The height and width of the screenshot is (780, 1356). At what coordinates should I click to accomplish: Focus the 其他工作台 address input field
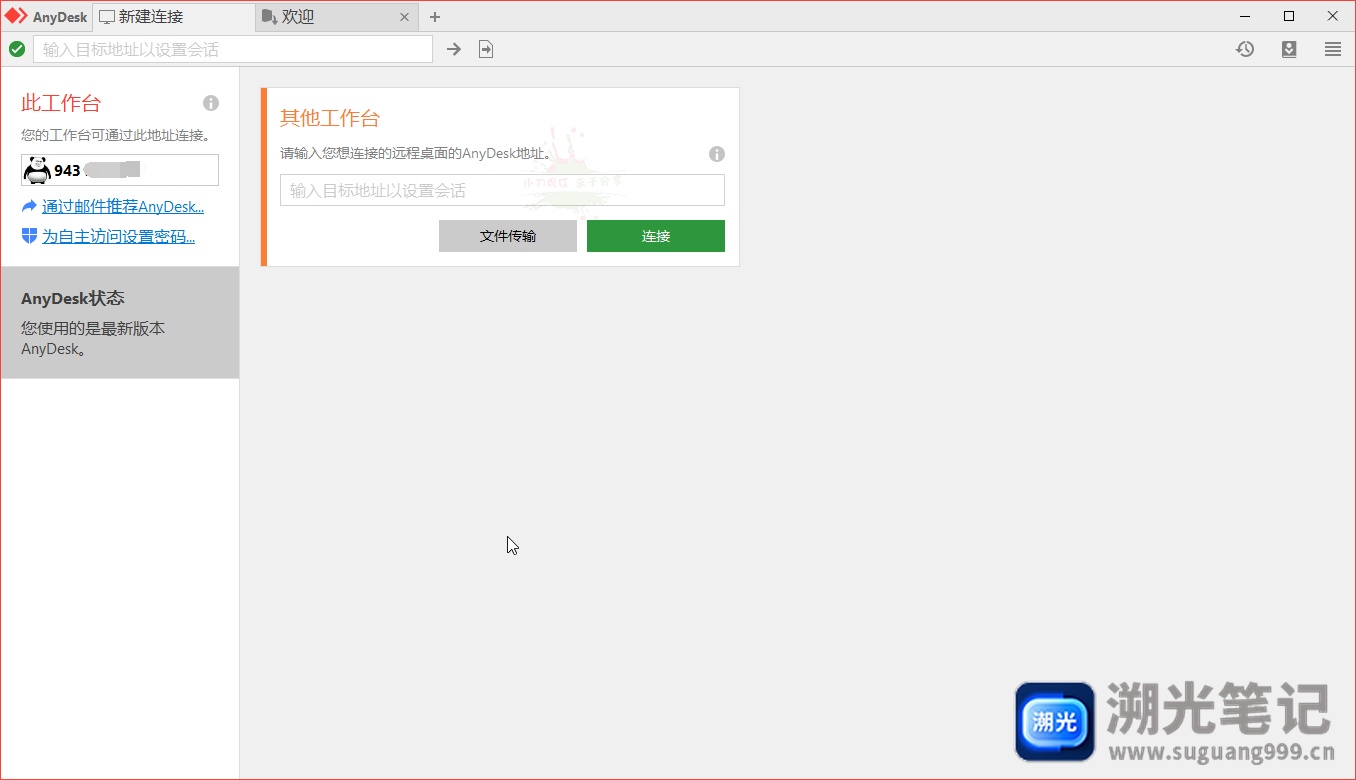tap(502, 190)
